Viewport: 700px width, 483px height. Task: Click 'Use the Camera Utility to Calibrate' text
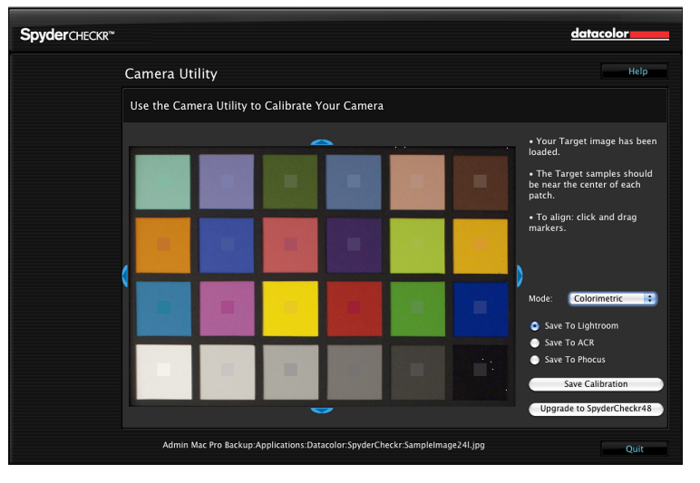(257, 106)
